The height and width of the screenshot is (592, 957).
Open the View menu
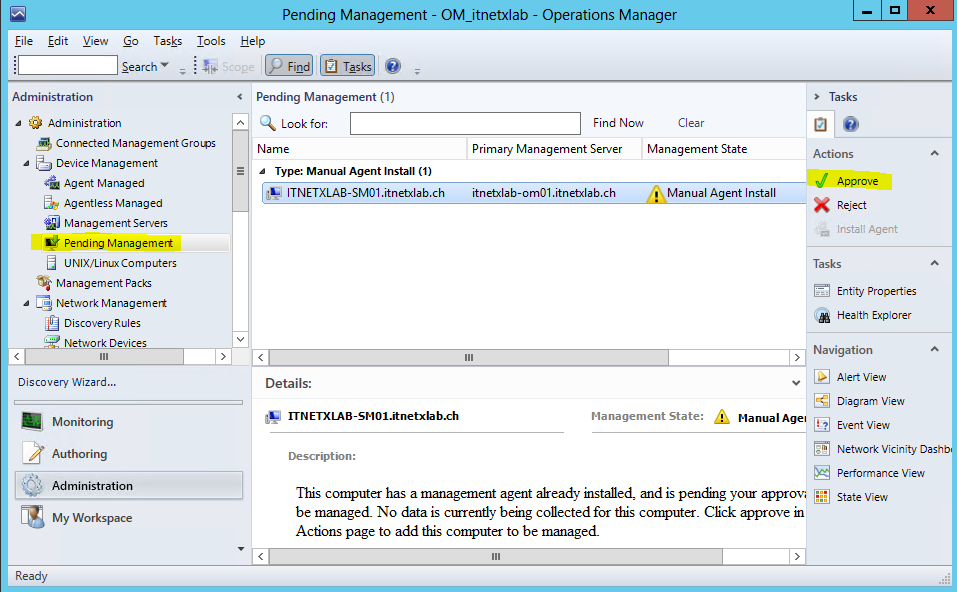[95, 41]
